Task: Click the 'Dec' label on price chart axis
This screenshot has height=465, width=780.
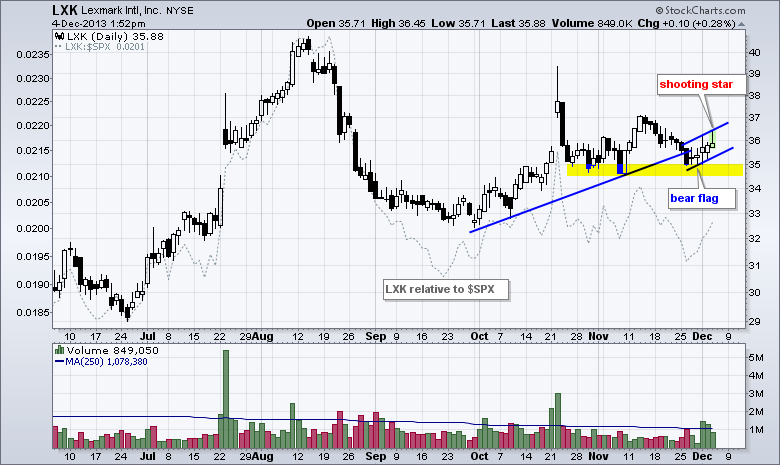Action: click(702, 336)
